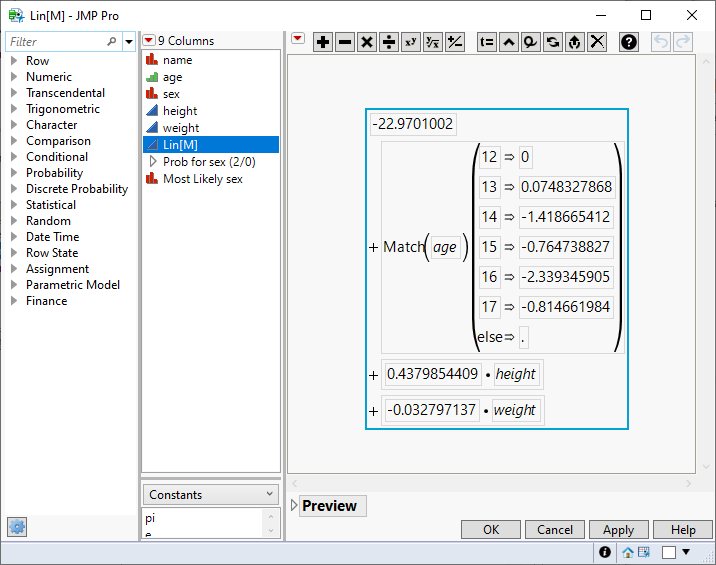This screenshot has height=565, width=716.
Task: Expand the Trigonometric function group
Action: (14, 109)
